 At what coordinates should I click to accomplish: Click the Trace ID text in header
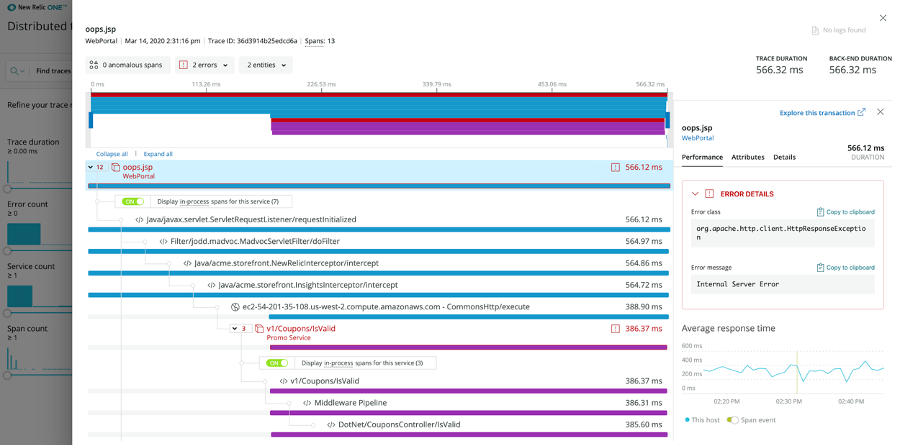pyautogui.click(x=253, y=41)
